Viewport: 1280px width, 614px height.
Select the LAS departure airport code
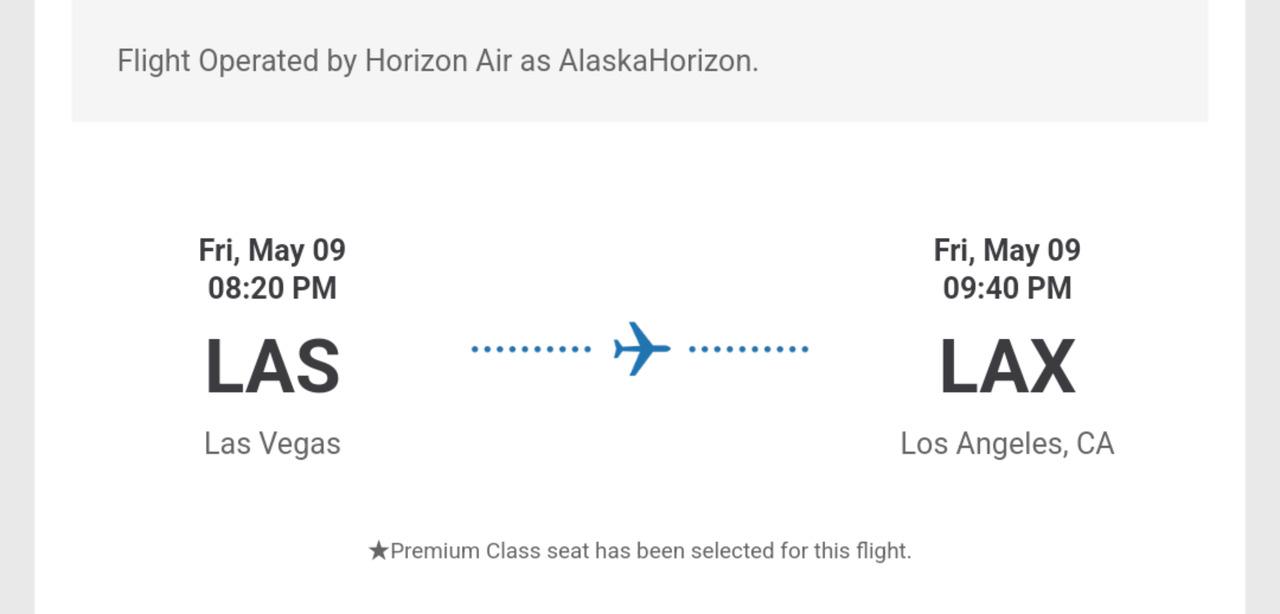click(272, 367)
